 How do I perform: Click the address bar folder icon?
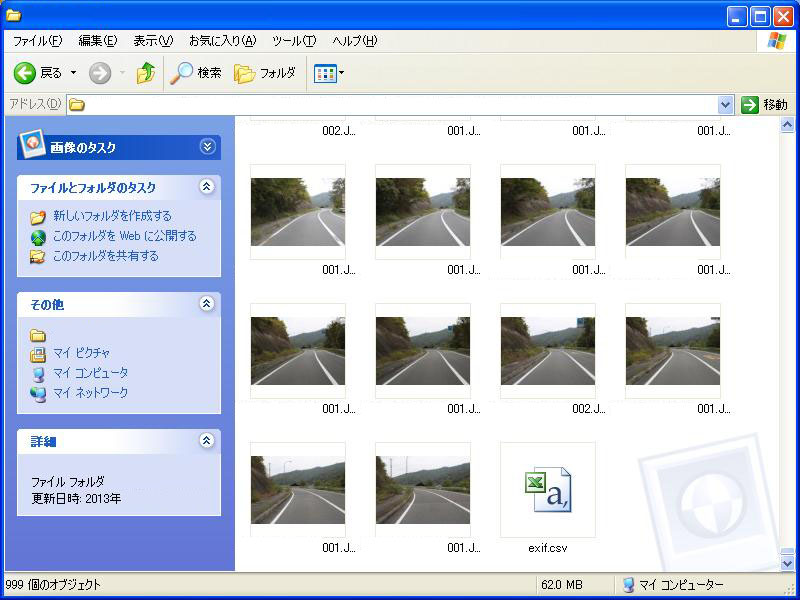[77, 105]
